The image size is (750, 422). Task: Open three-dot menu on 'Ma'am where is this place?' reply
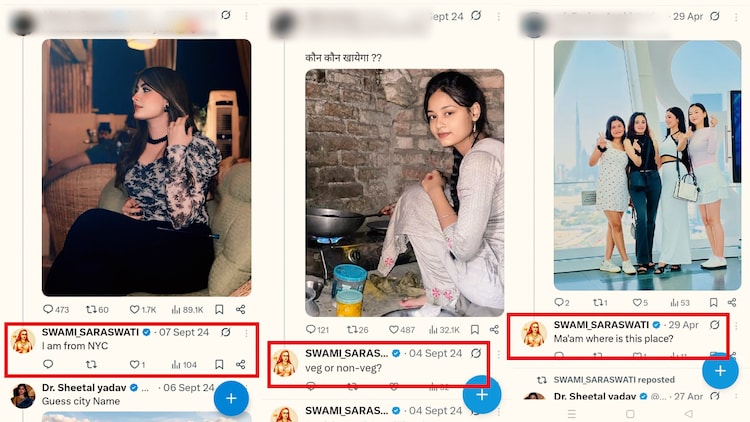[x=736, y=325]
